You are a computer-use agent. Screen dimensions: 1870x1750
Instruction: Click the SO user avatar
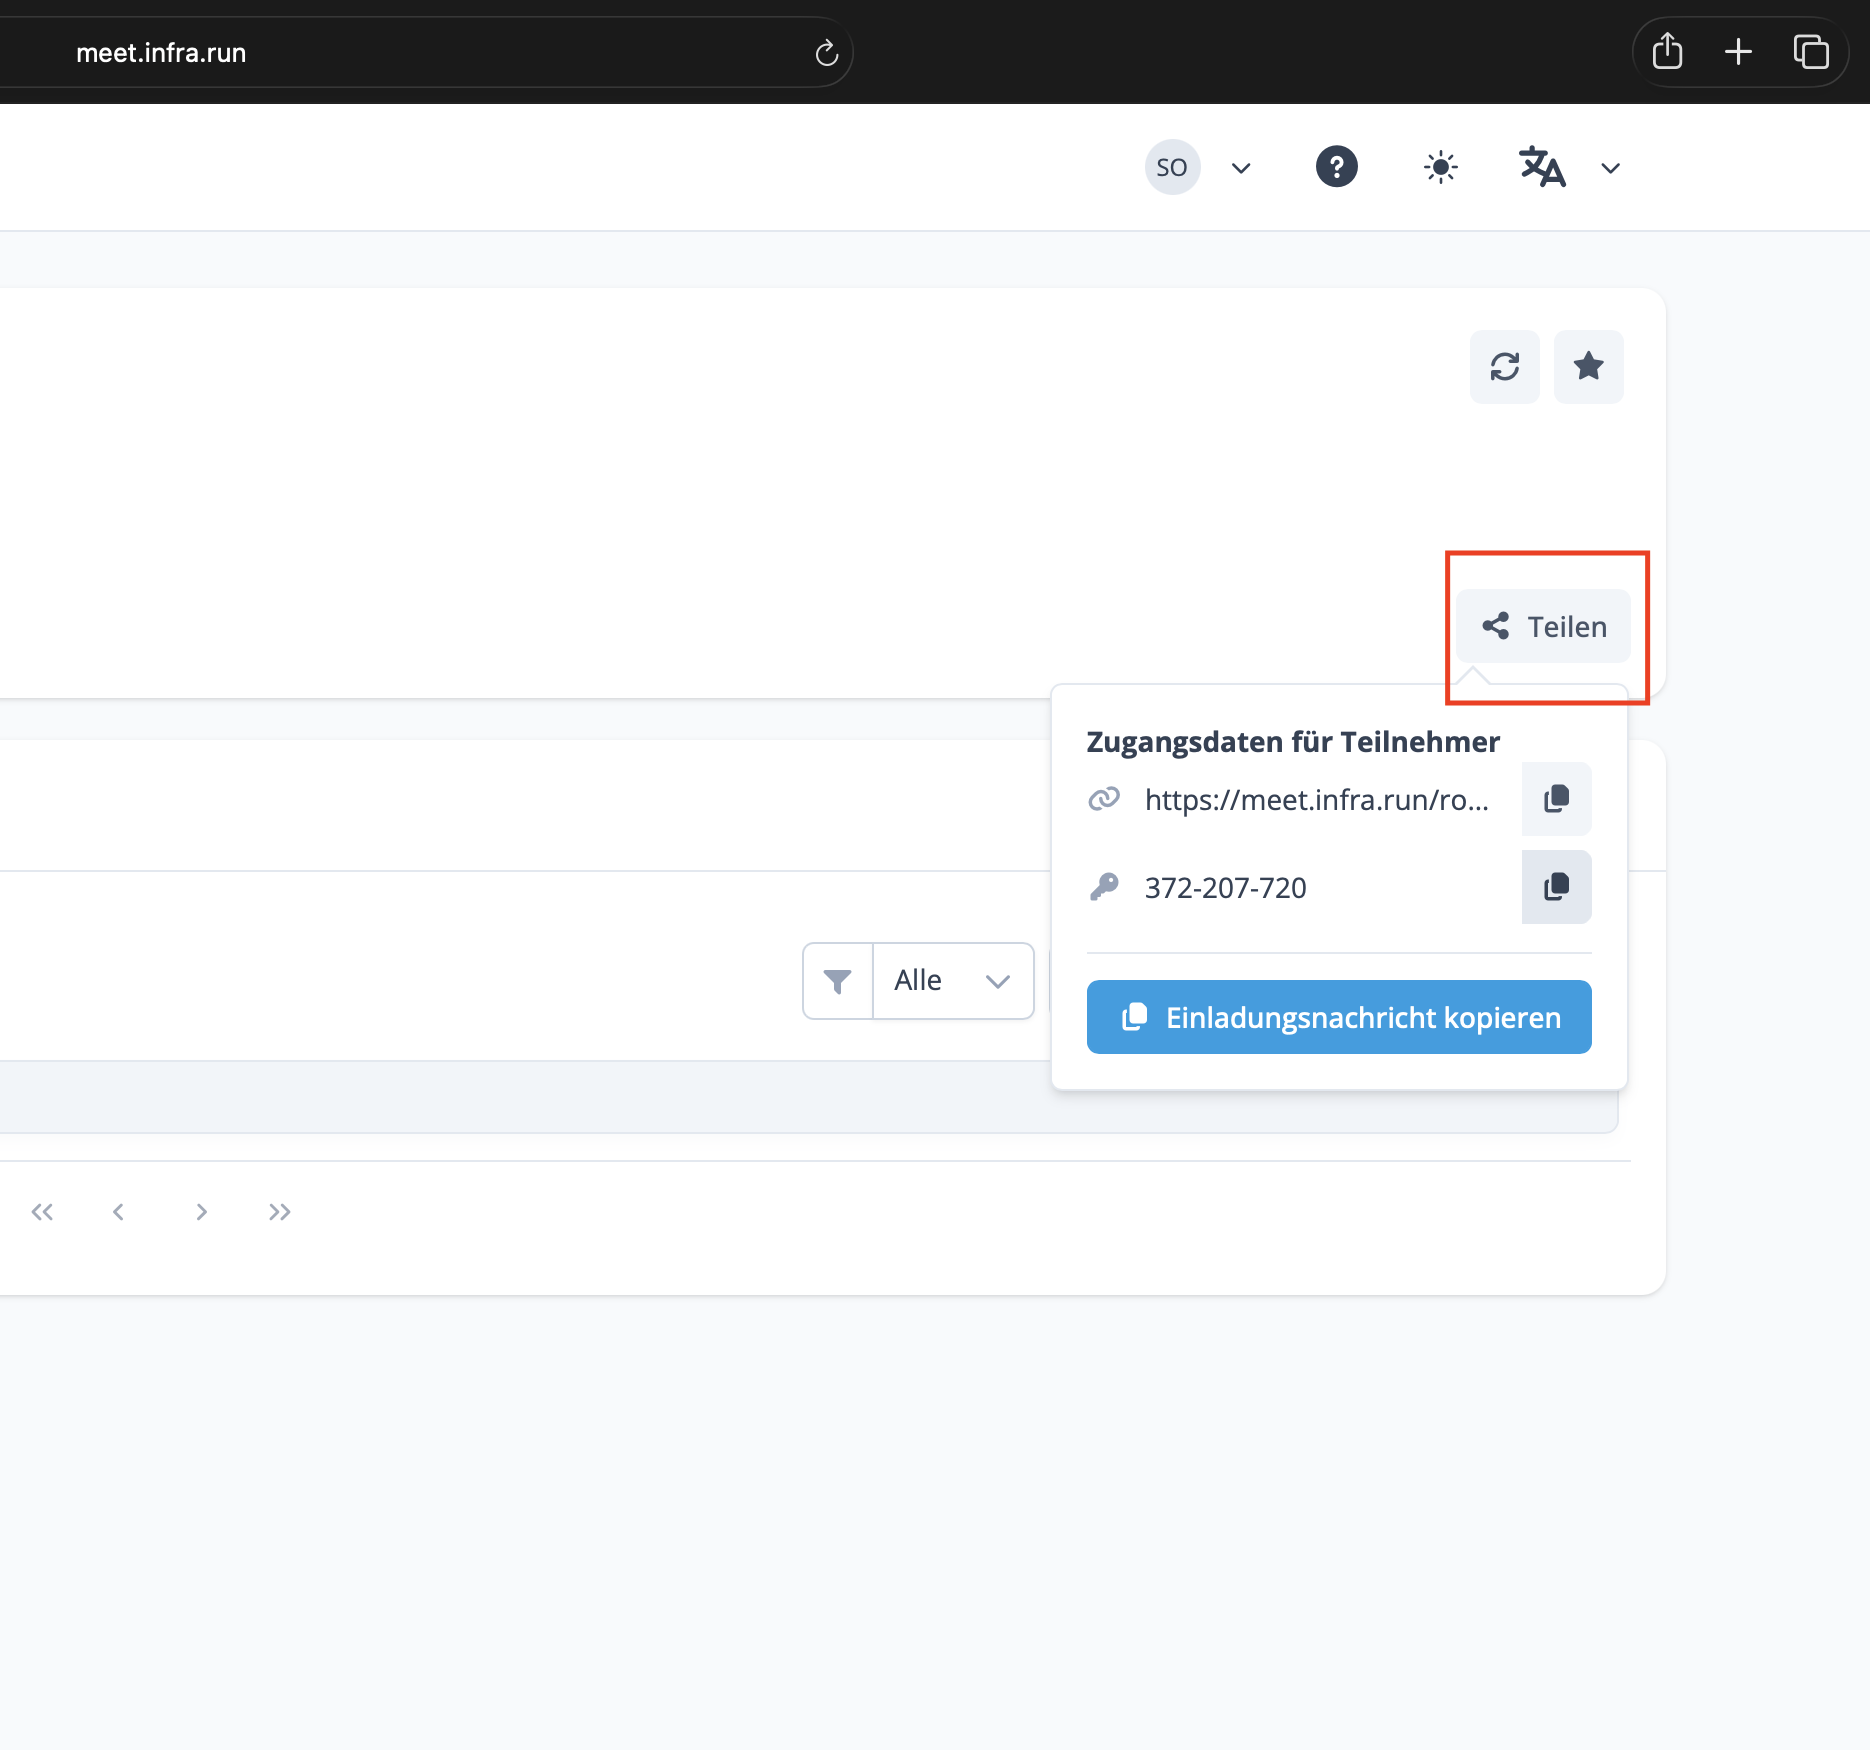pyautogui.click(x=1172, y=167)
